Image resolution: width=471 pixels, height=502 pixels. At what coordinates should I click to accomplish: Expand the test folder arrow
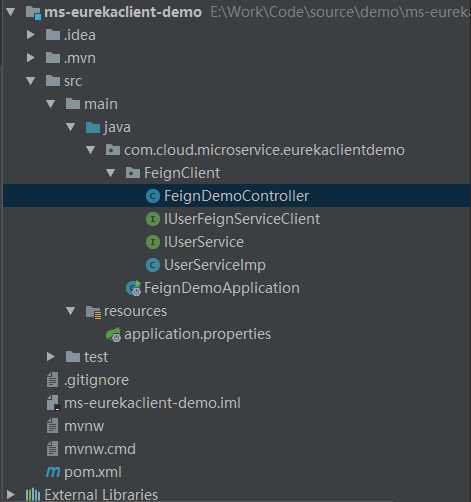51,357
